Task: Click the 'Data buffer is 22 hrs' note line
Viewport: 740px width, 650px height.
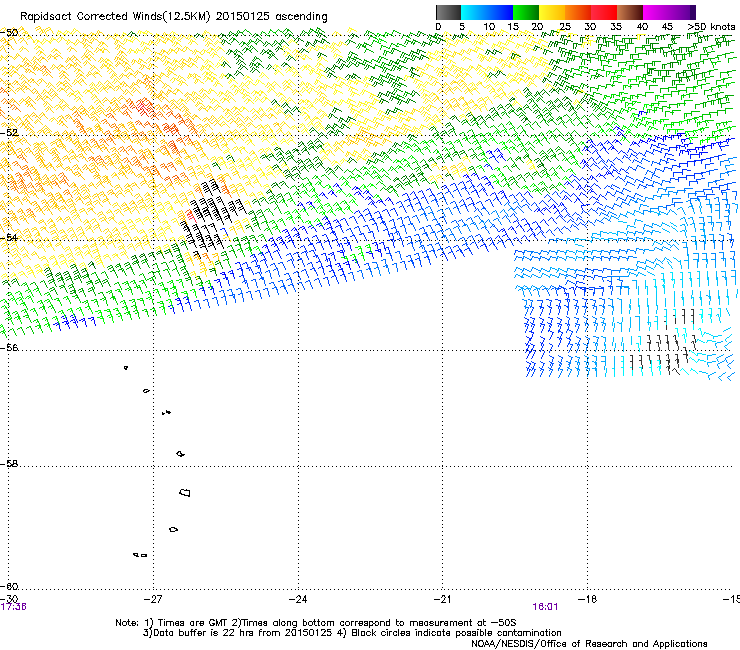Action: click(352, 633)
